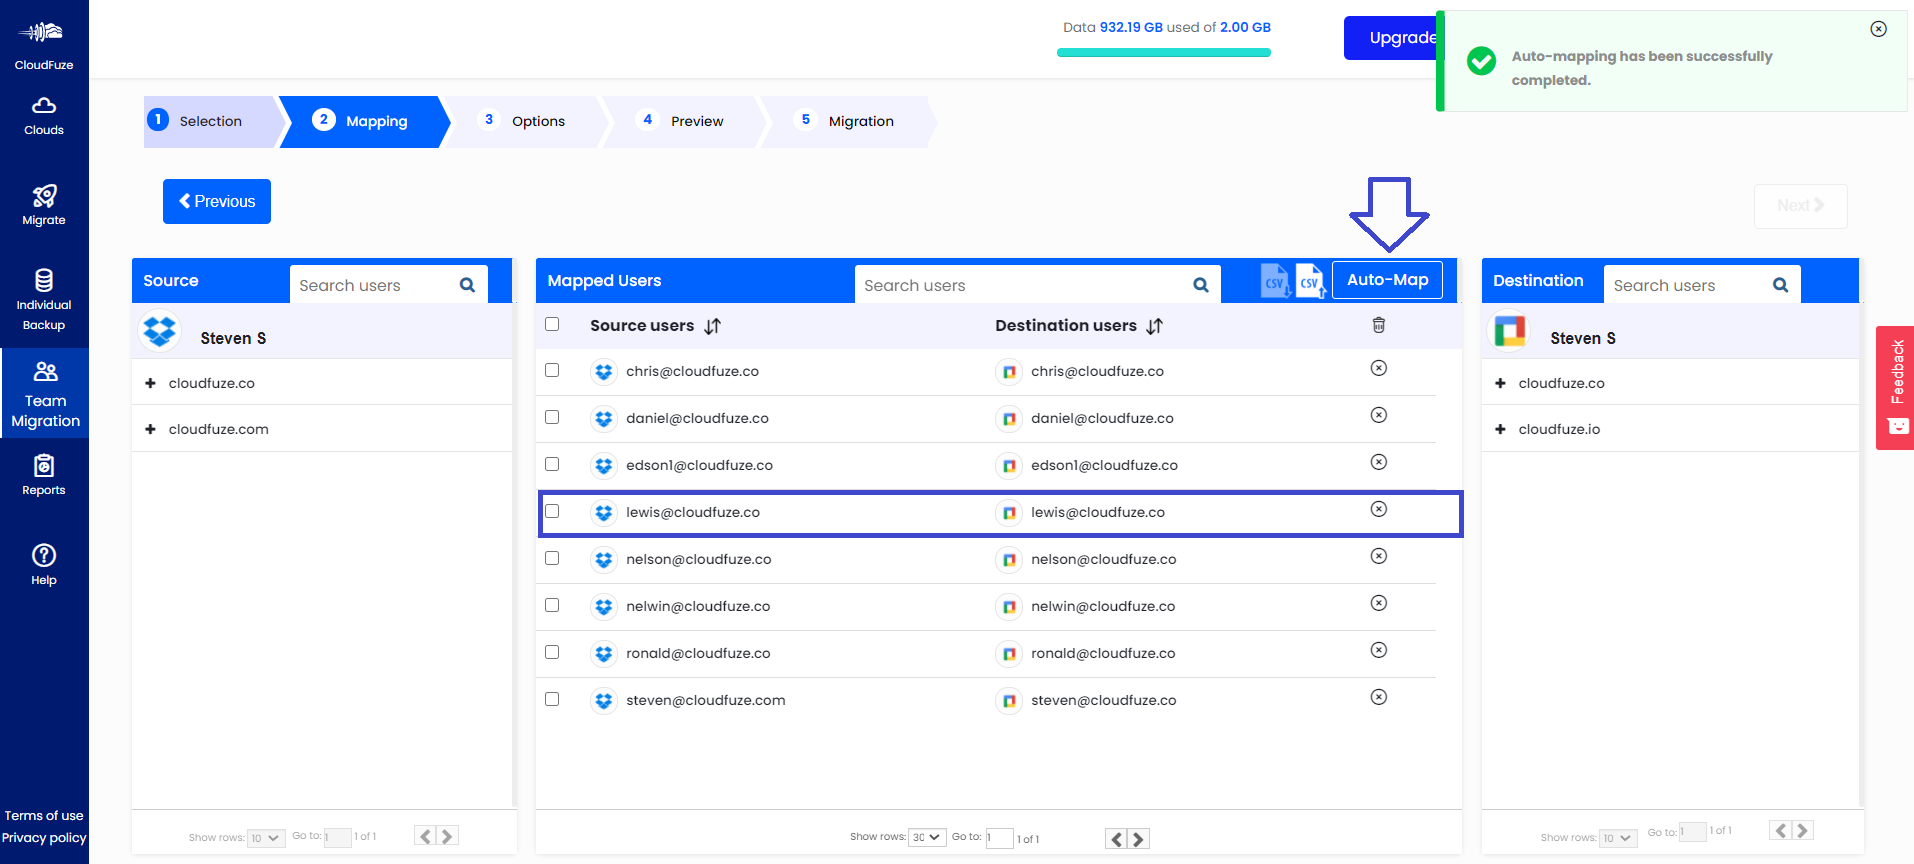This screenshot has width=1914, height=864.
Task: Go to the Migration step
Action: tap(846, 121)
